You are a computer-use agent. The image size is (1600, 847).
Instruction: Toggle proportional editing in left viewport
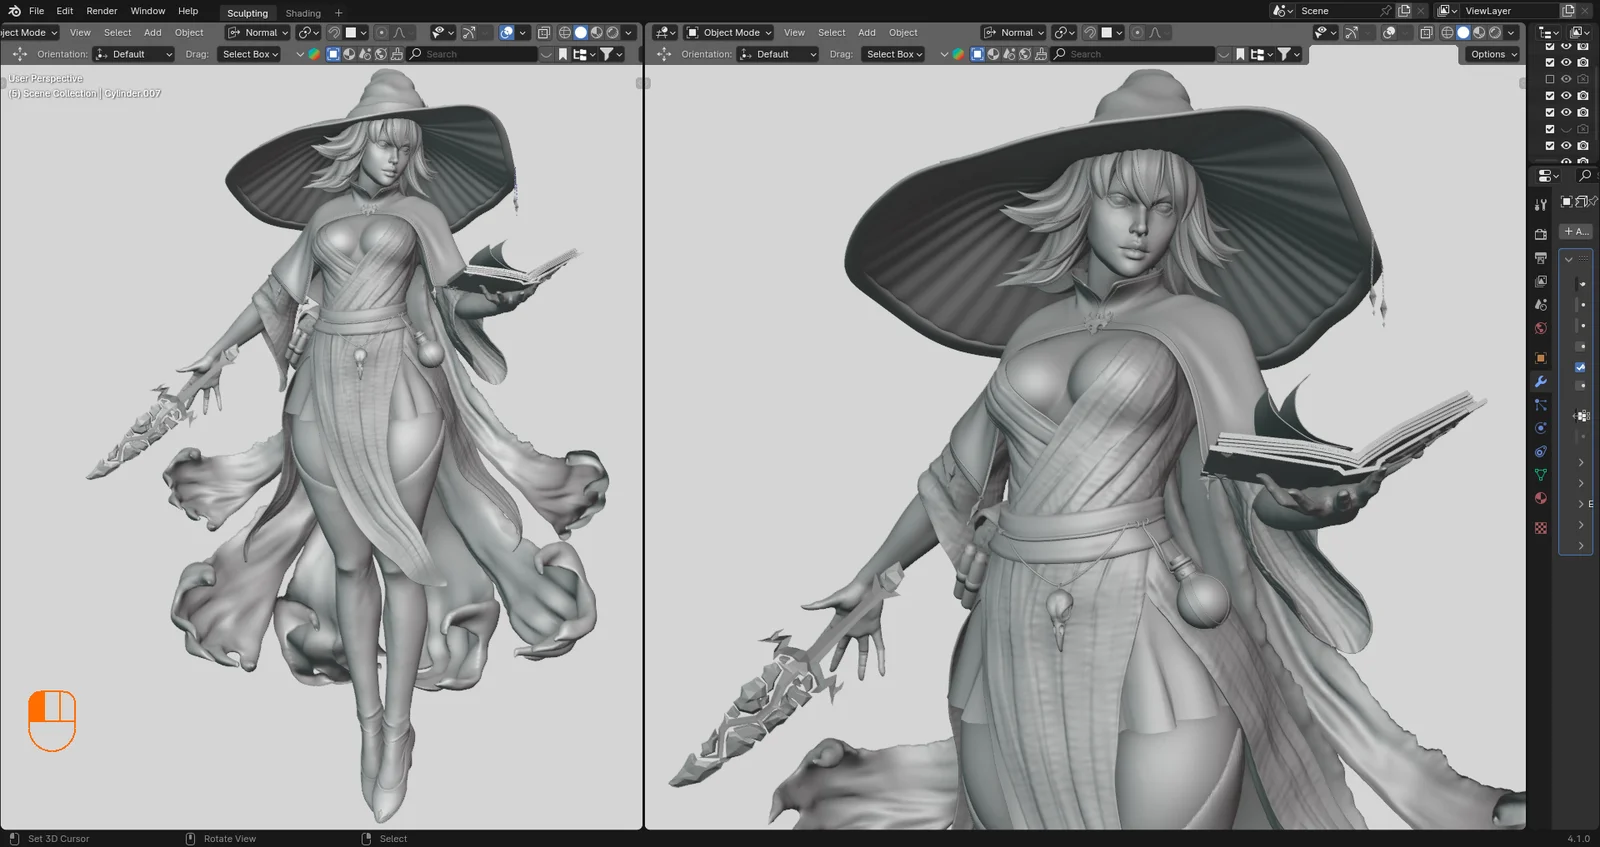[x=381, y=33]
